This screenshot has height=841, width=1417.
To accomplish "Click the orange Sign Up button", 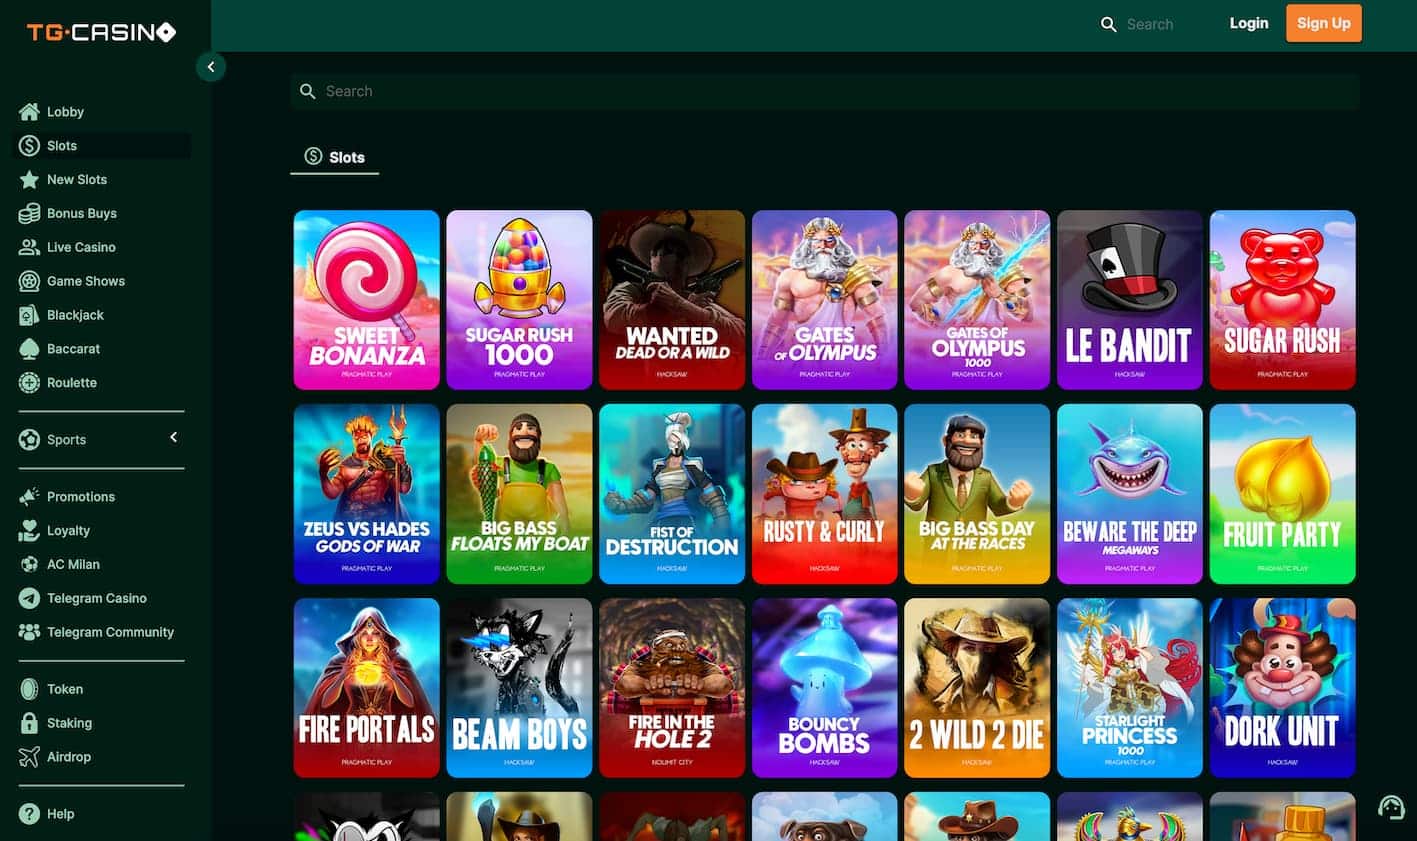I will click(1324, 23).
